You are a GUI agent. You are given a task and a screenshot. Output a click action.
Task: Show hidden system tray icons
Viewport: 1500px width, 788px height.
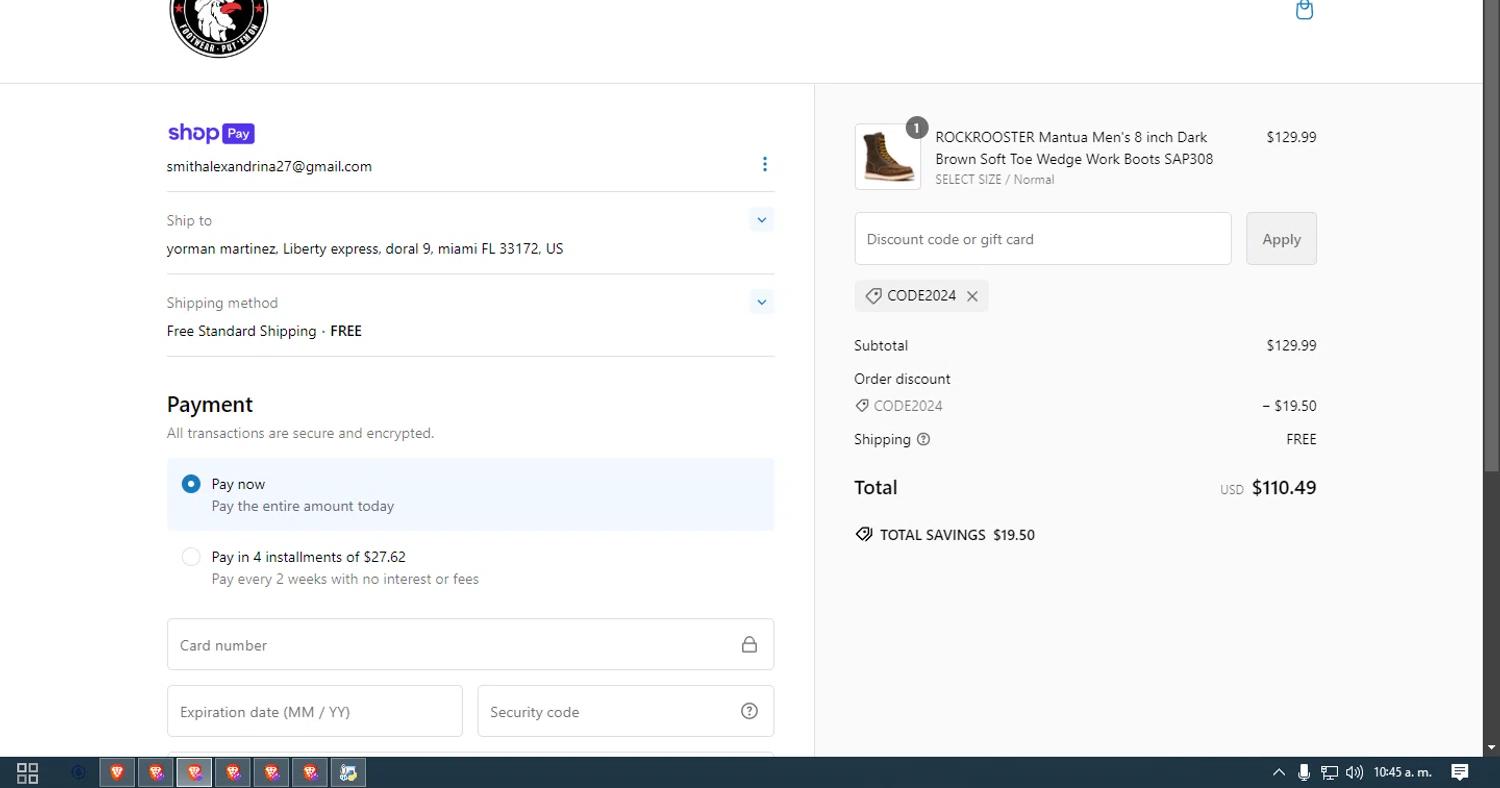1278,772
